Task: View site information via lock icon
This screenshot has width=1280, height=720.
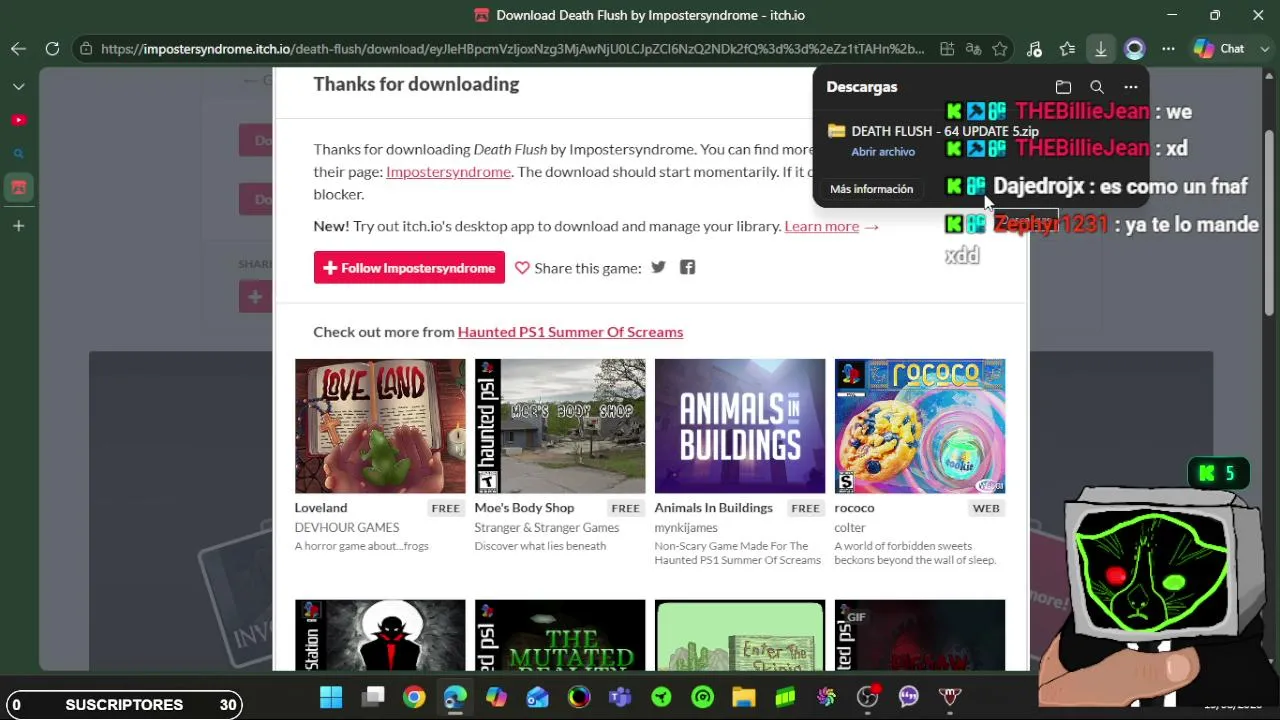Action: coord(87,48)
